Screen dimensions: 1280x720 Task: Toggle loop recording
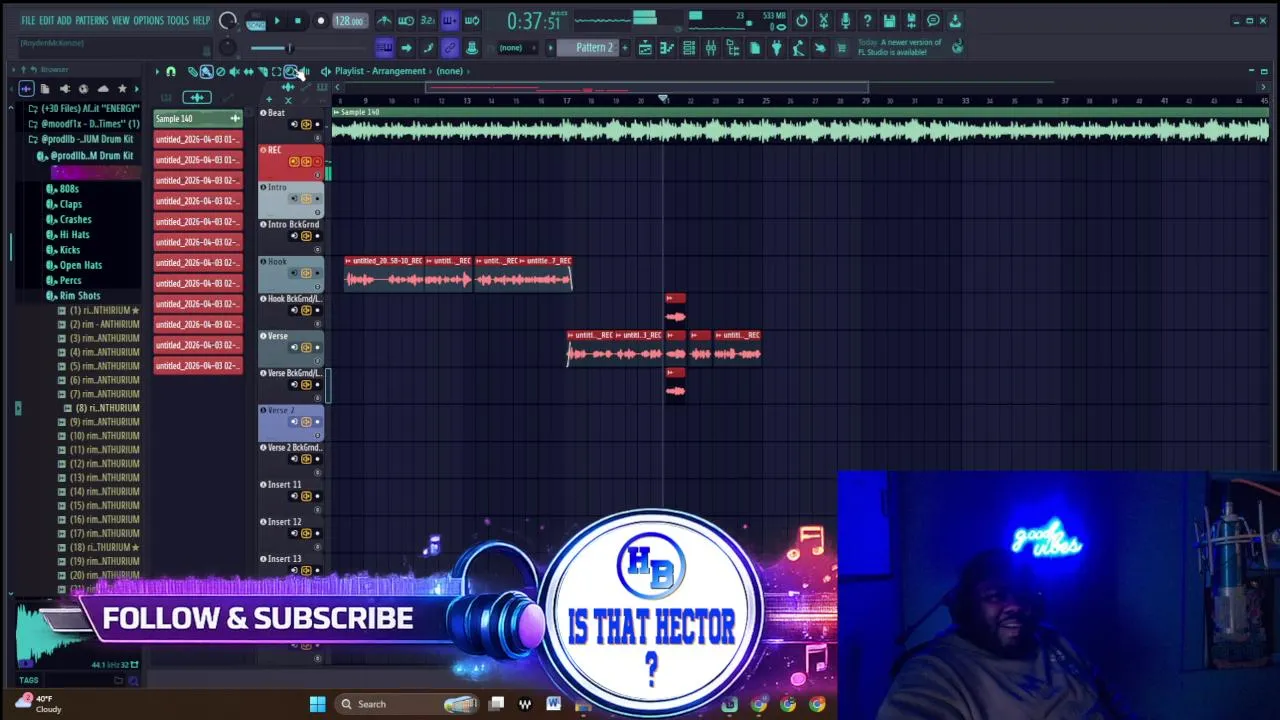point(472,20)
